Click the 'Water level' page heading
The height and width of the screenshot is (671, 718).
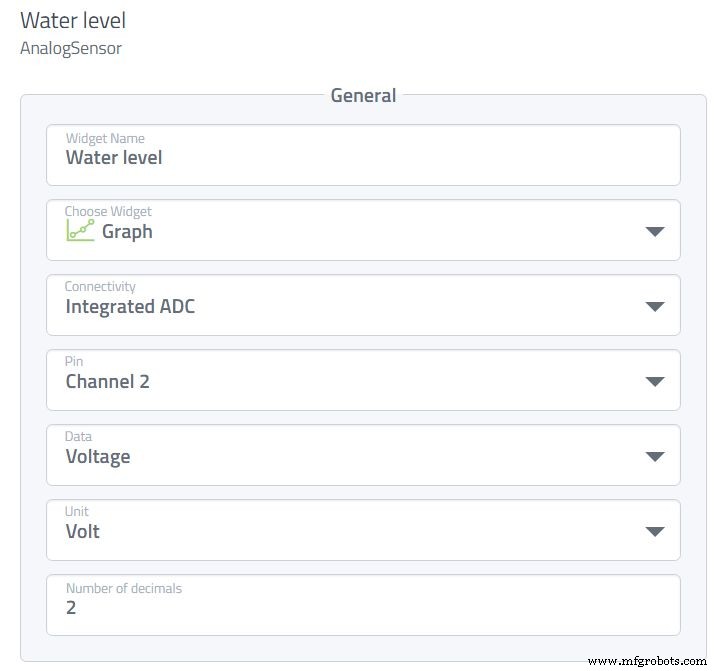73,20
